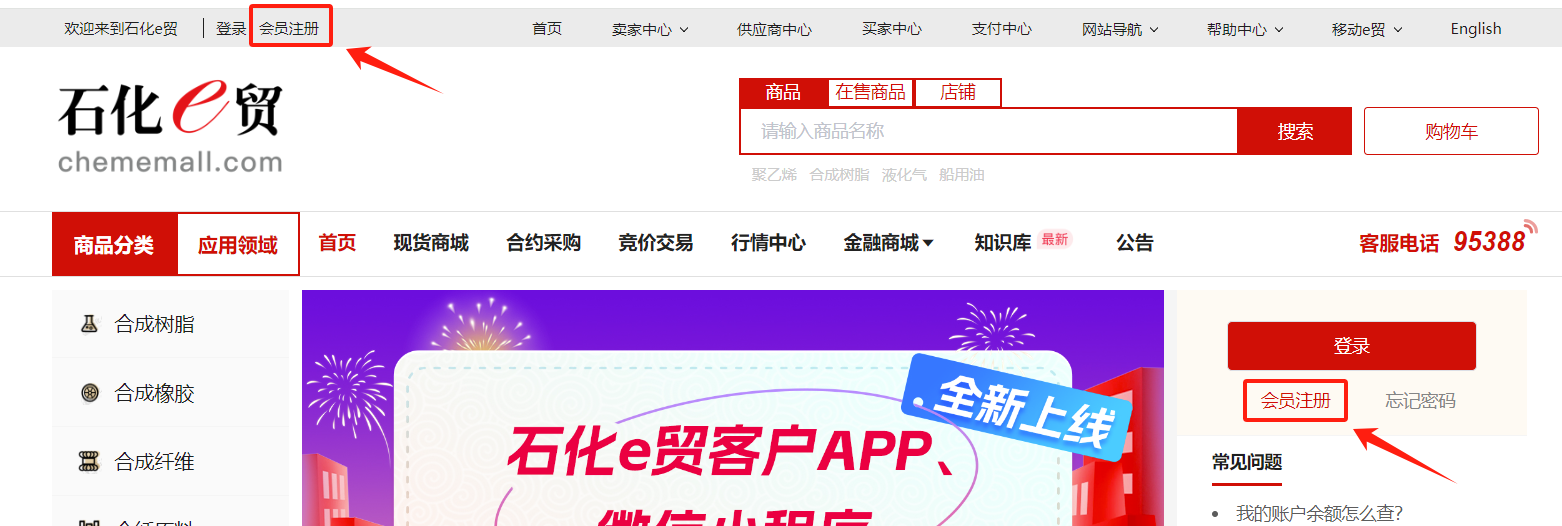The image size is (1562, 526).
Task: Open 行情中心 in navigation bar
Action: coord(768,242)
